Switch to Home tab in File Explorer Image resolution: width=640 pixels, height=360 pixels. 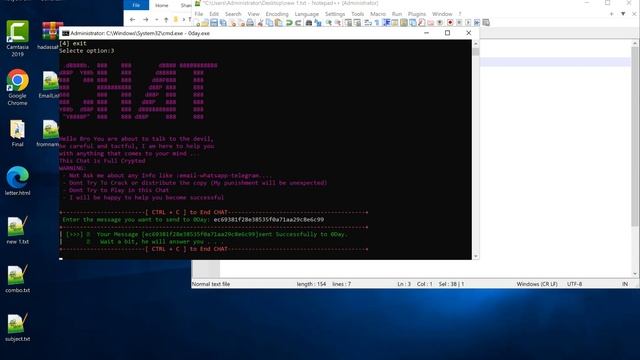click(x=162, y=5)
